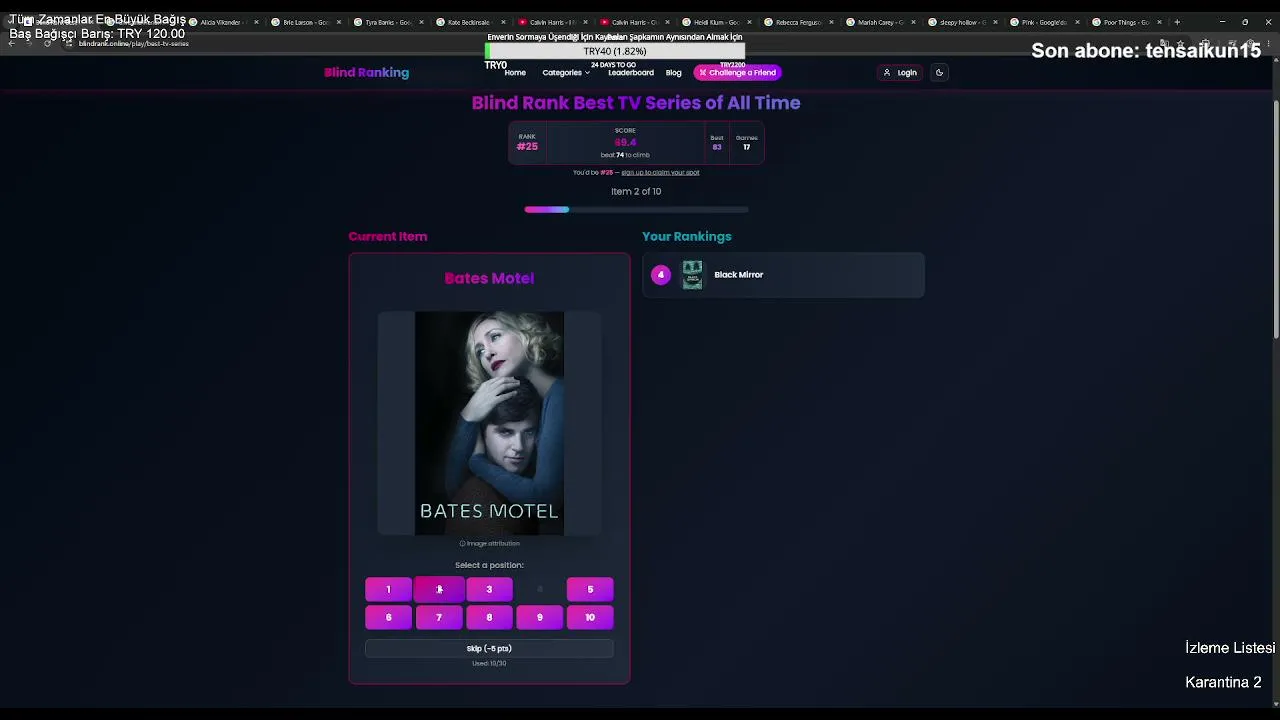Open the Categories dropdown menu
This screenshot has height=720, width=1280.
point(566,72)
